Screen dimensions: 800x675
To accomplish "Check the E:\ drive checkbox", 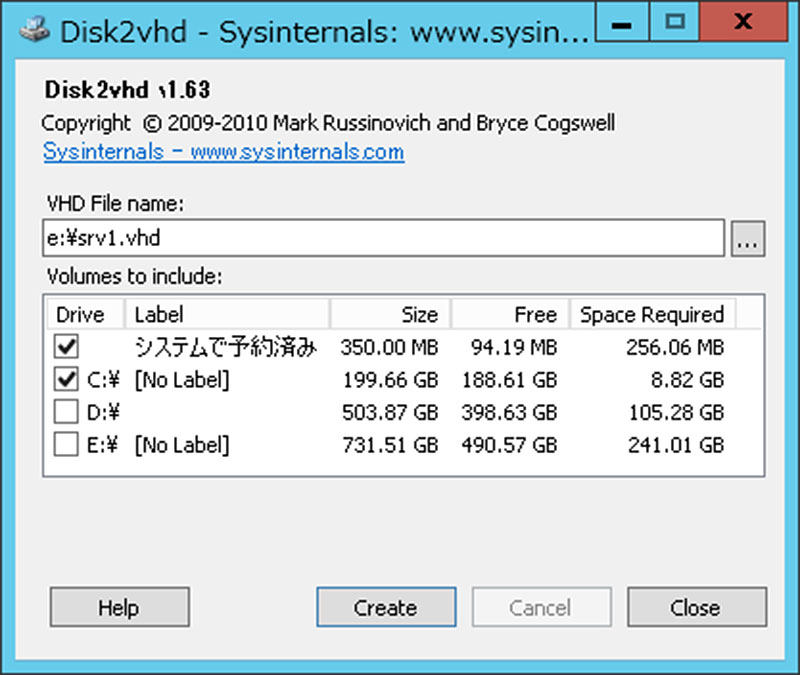I will [x=67, y=445].
